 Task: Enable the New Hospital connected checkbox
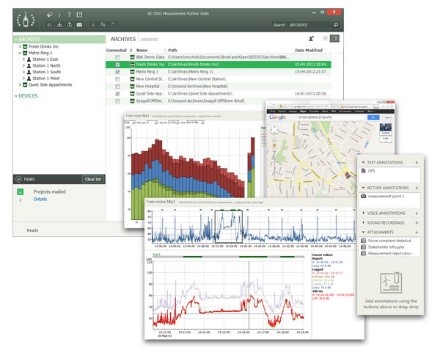pyautogui.click(x=117, y=87)
